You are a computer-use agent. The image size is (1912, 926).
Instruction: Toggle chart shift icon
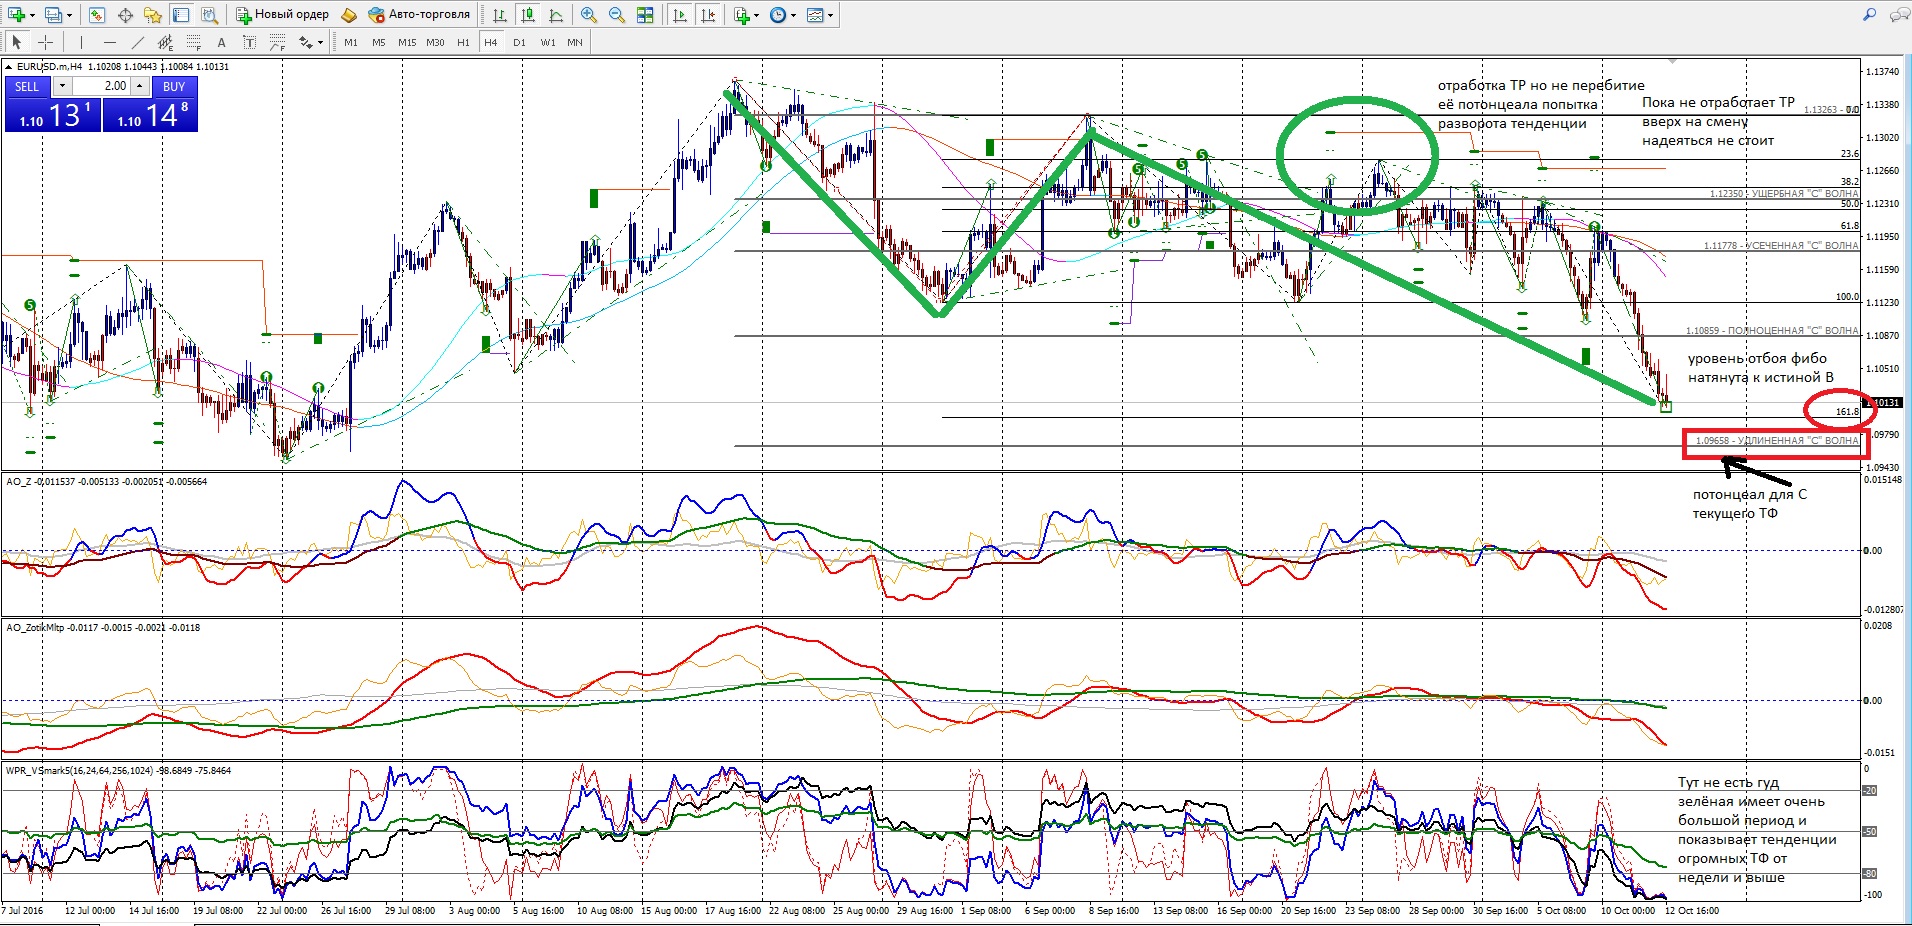(708, 15)
